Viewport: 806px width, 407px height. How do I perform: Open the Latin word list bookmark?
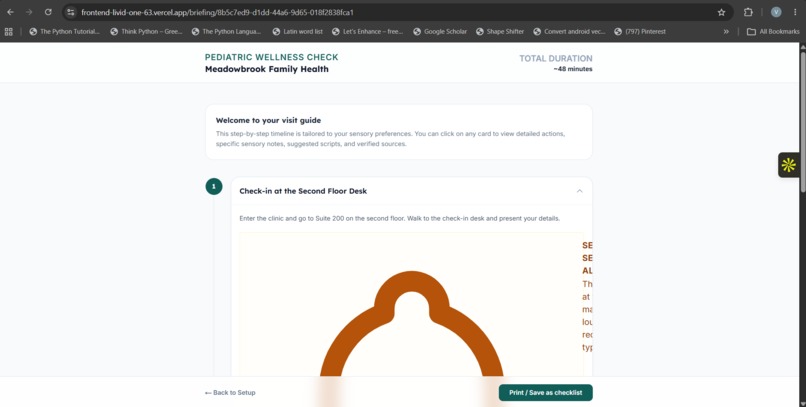(x=298, y=31)
